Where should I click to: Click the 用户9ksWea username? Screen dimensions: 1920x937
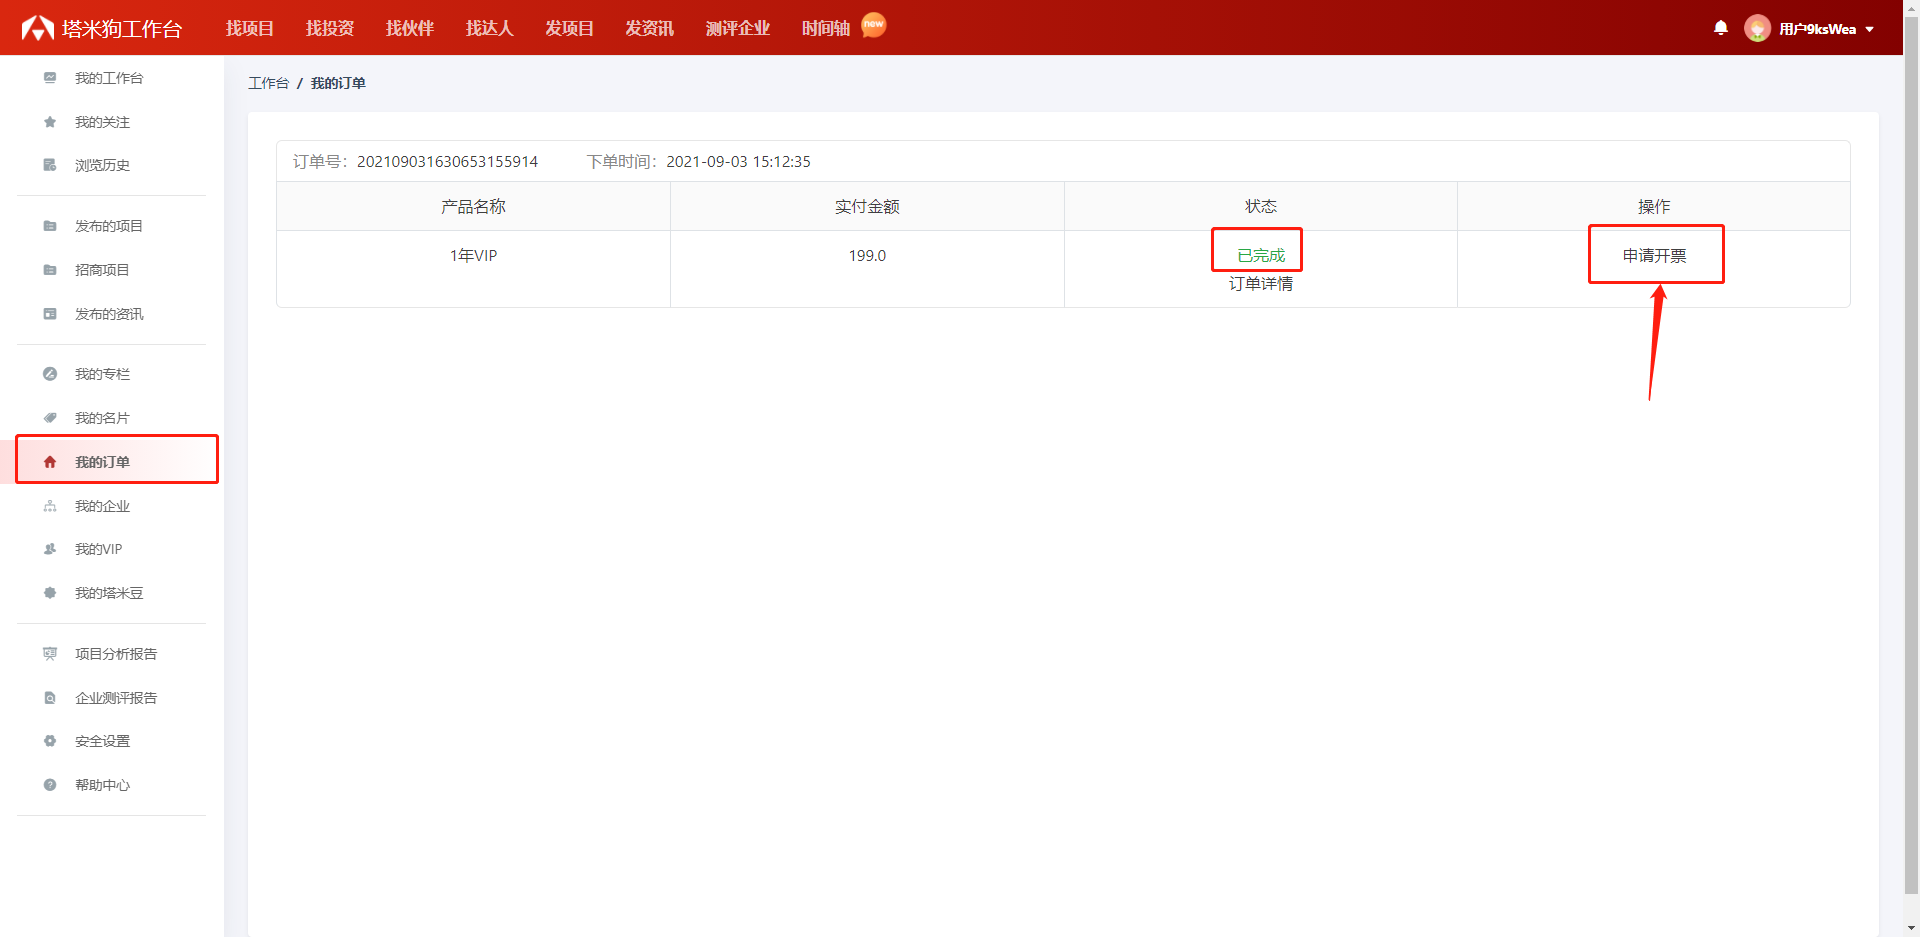(1817, 29)
